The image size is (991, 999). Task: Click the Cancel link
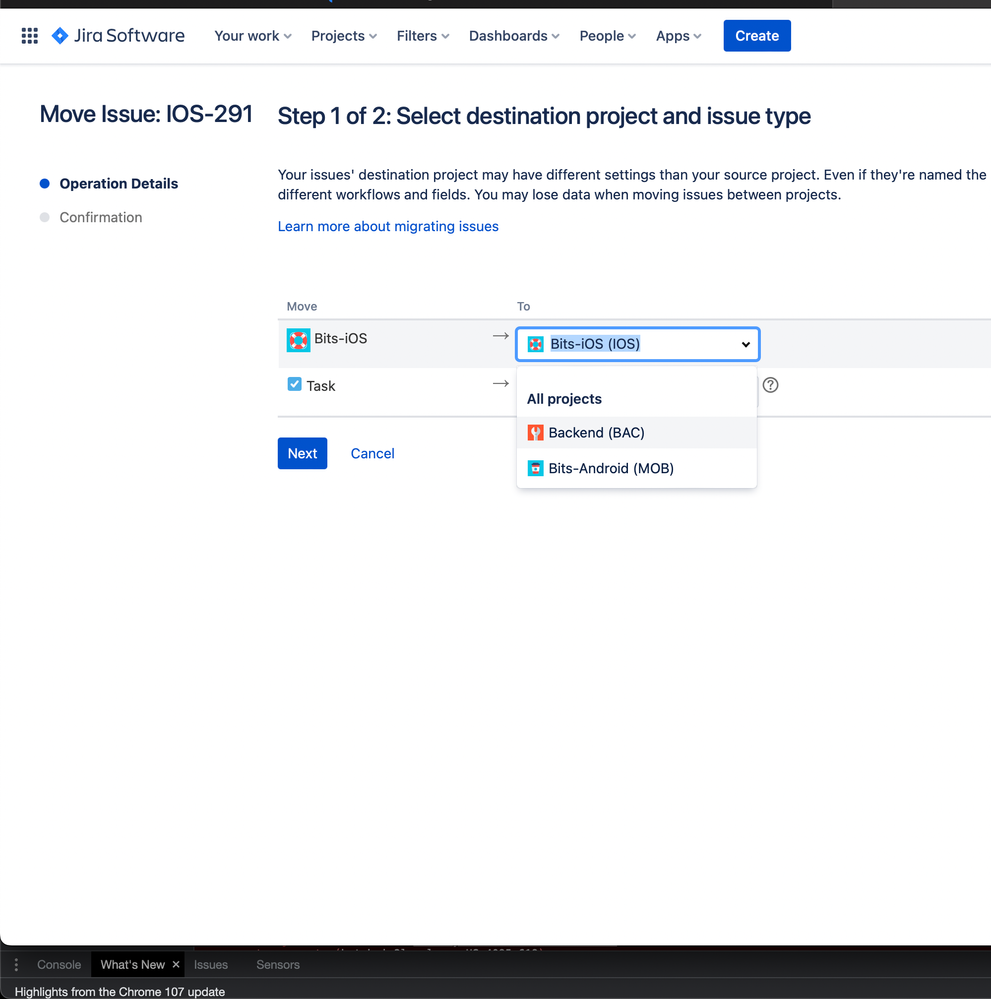(372, 454)
